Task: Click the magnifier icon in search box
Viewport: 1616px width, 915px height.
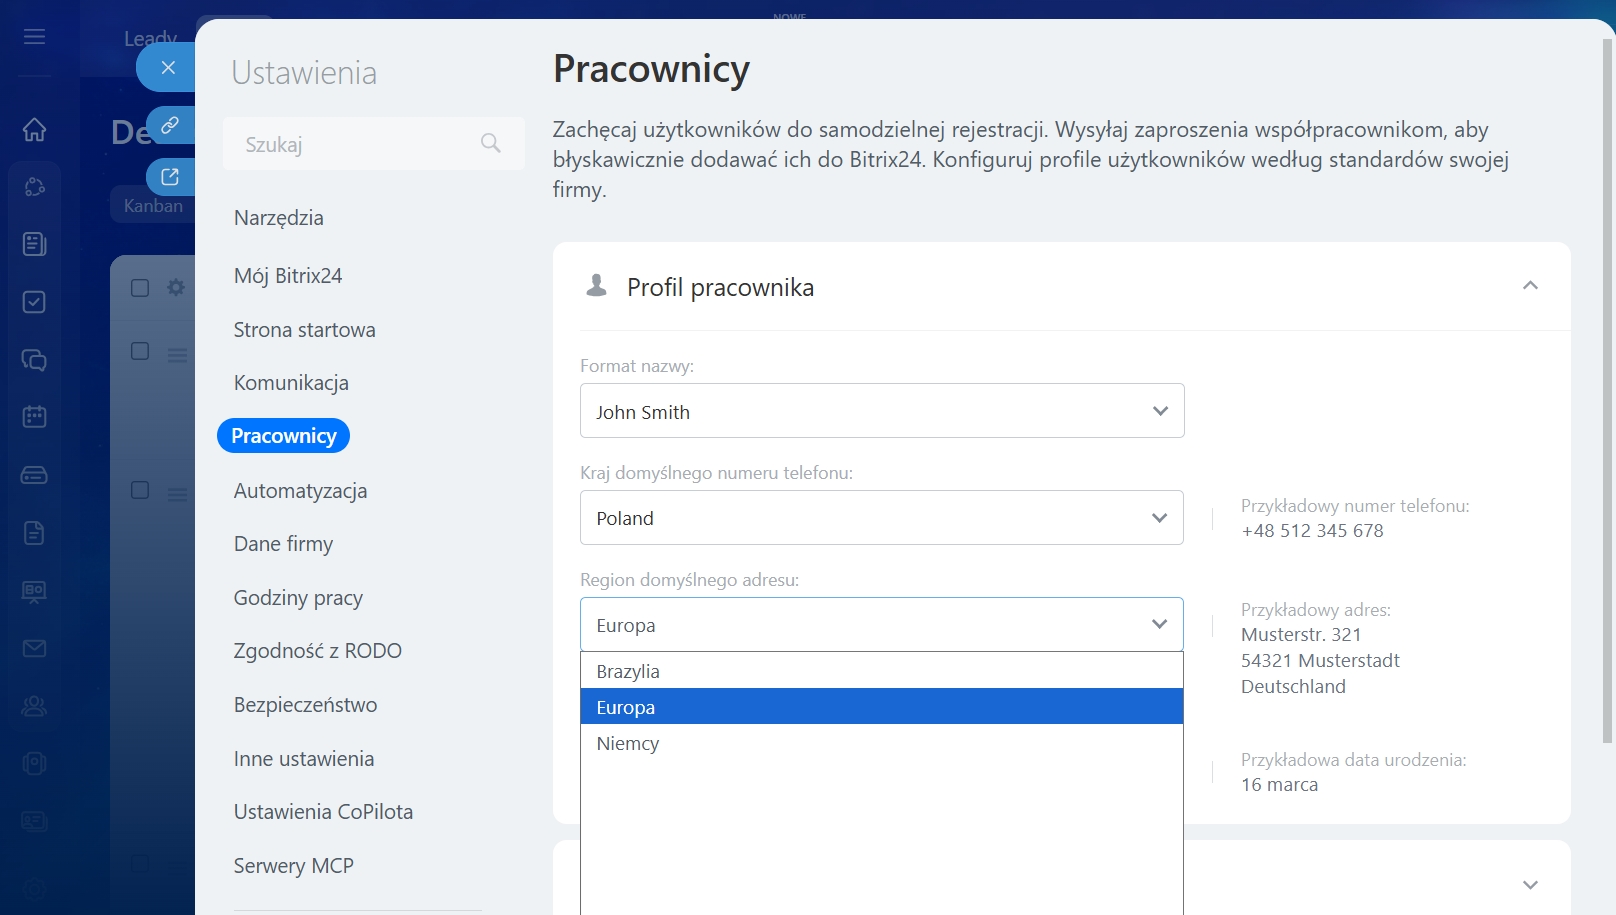Action: [490, 143]
